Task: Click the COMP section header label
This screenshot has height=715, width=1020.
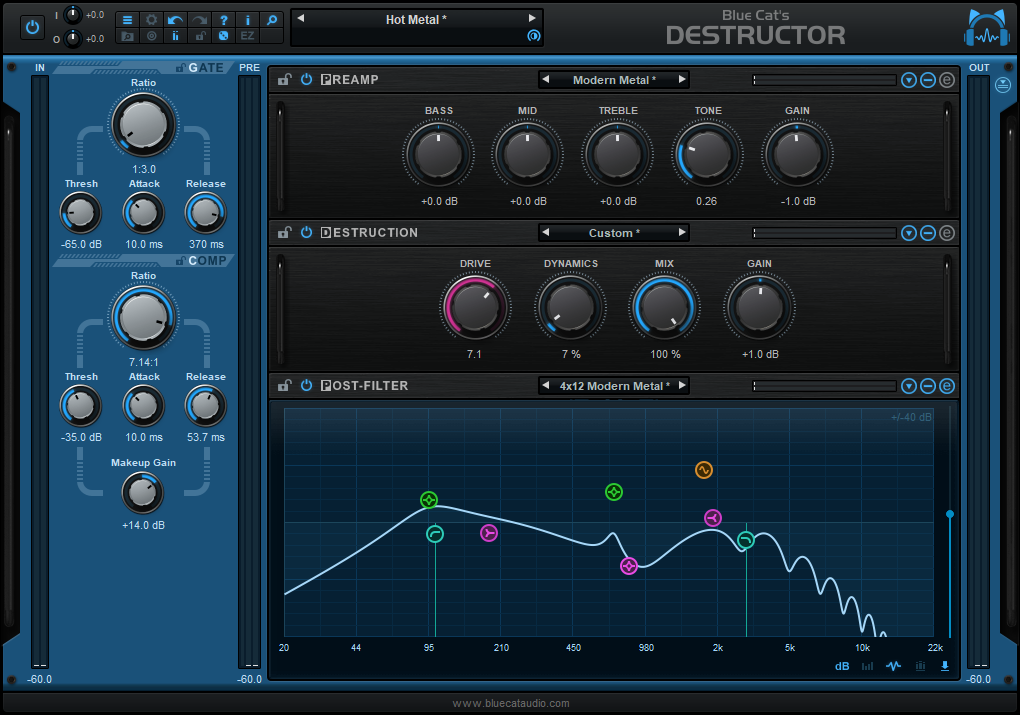Action: [208, 260]
